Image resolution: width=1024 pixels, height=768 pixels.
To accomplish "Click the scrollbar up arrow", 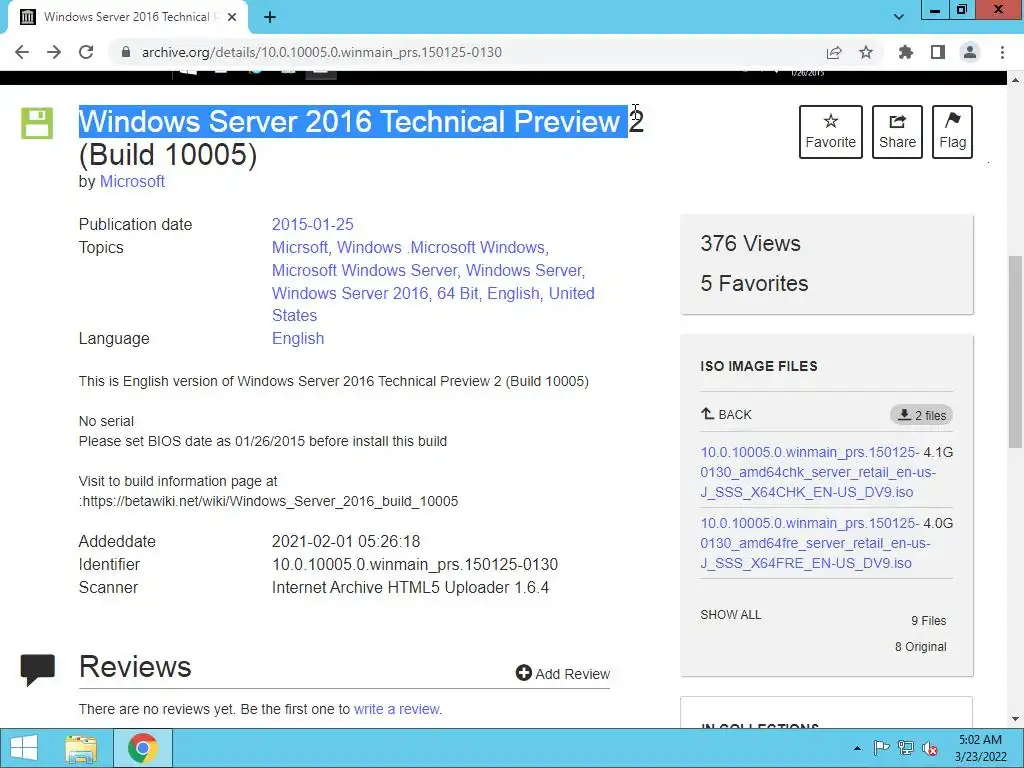I will pyautogui.click(x=1015, y=80).
